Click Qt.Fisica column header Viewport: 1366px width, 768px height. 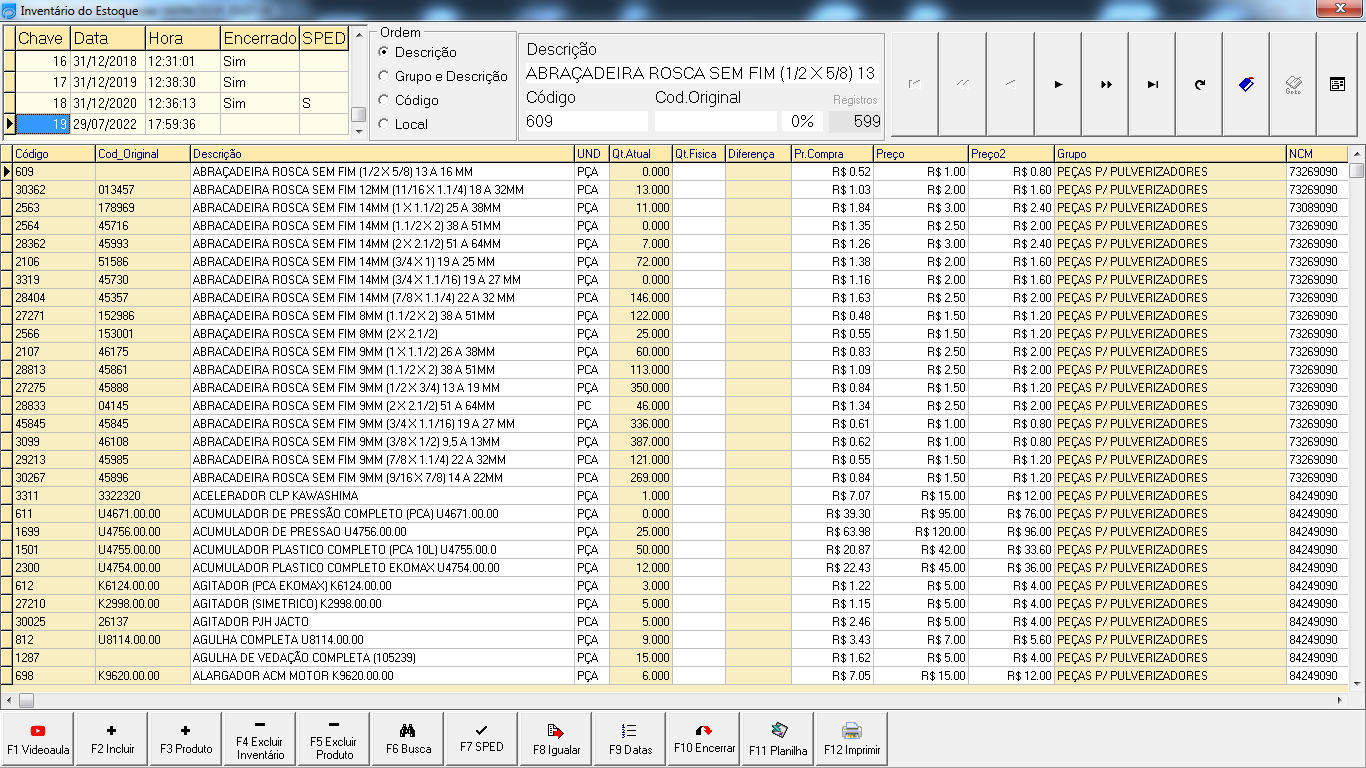click(699, 154)
